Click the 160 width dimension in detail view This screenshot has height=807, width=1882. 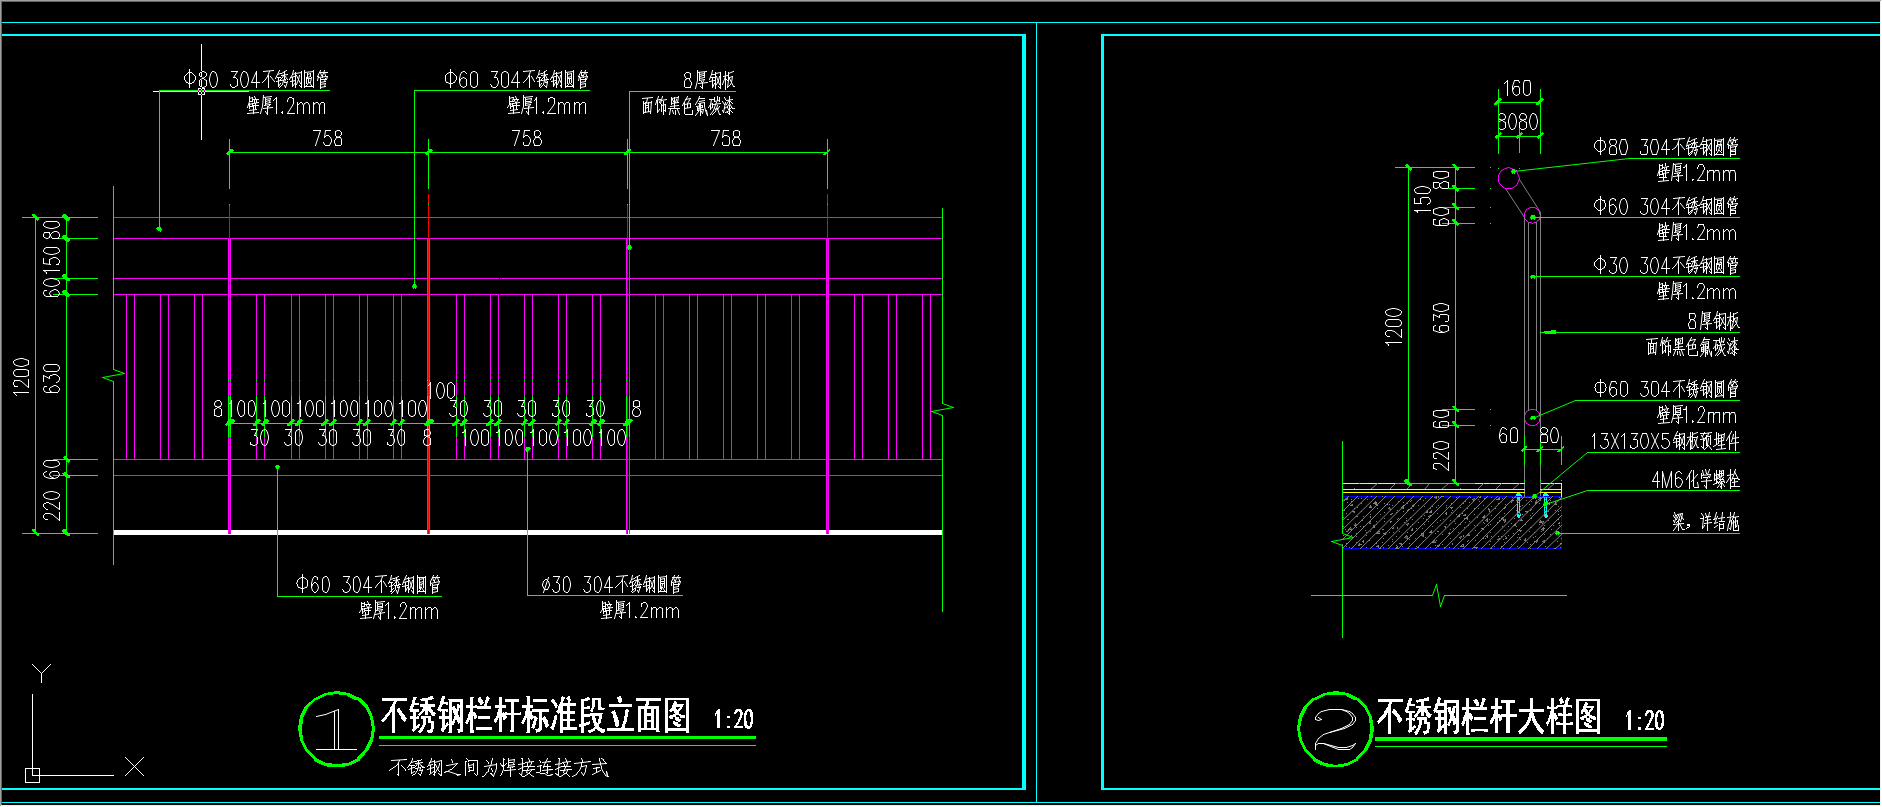point(1517,89)
